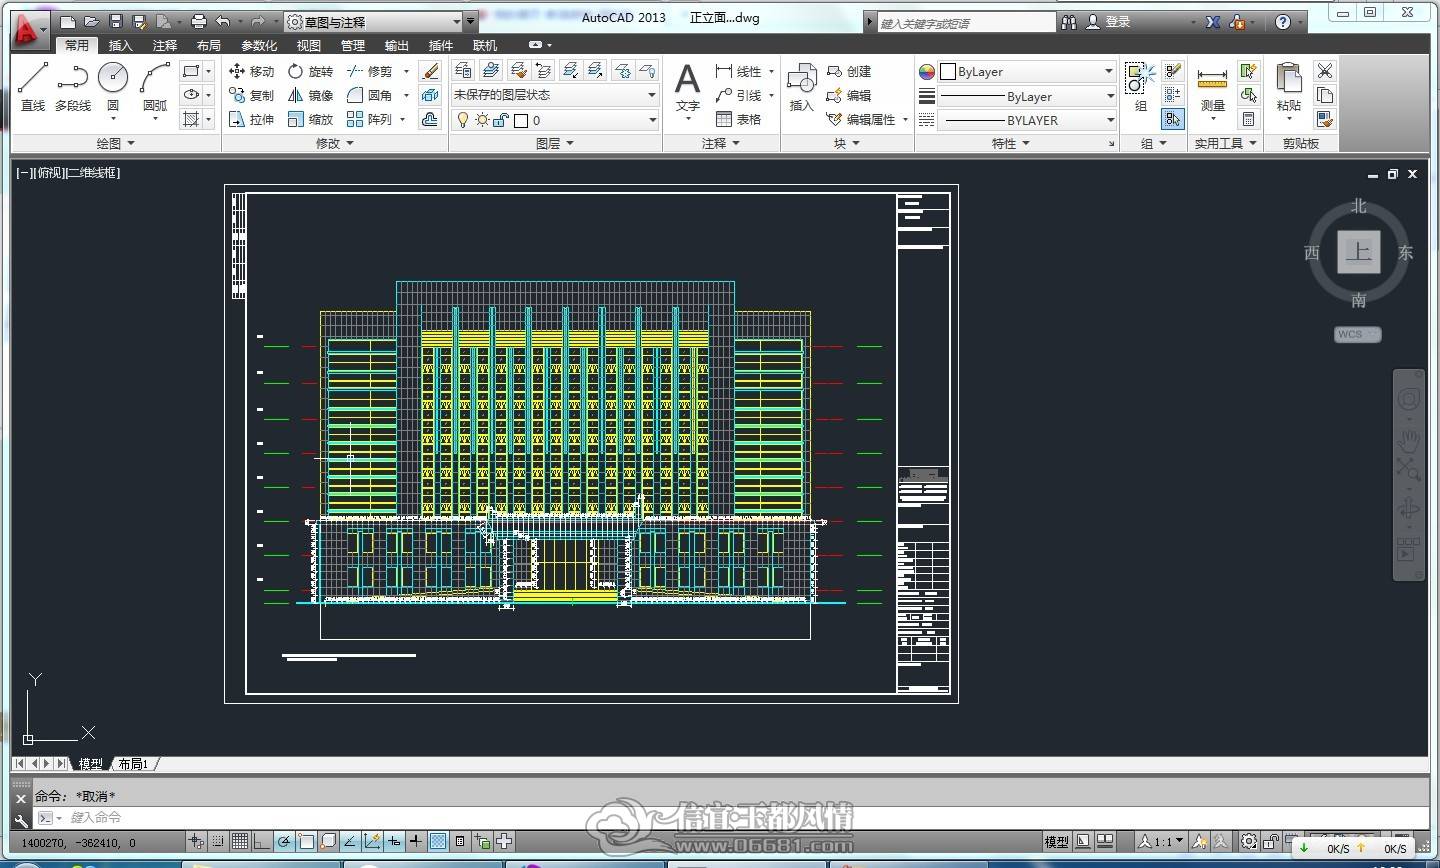Click the Undo arrow in quick access toolbar
Screen dimensions: 1440x868
pos(223,21)
